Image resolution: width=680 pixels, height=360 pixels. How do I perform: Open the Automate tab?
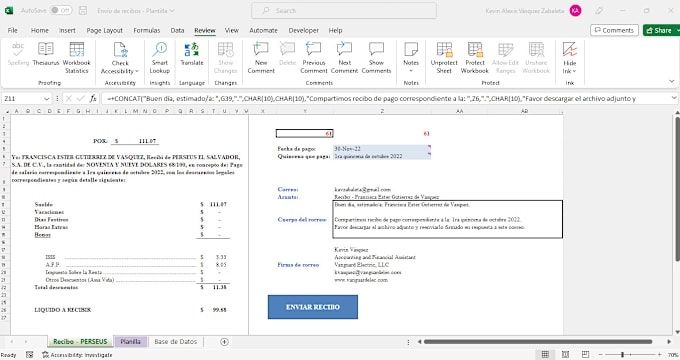tap(263, 30)
